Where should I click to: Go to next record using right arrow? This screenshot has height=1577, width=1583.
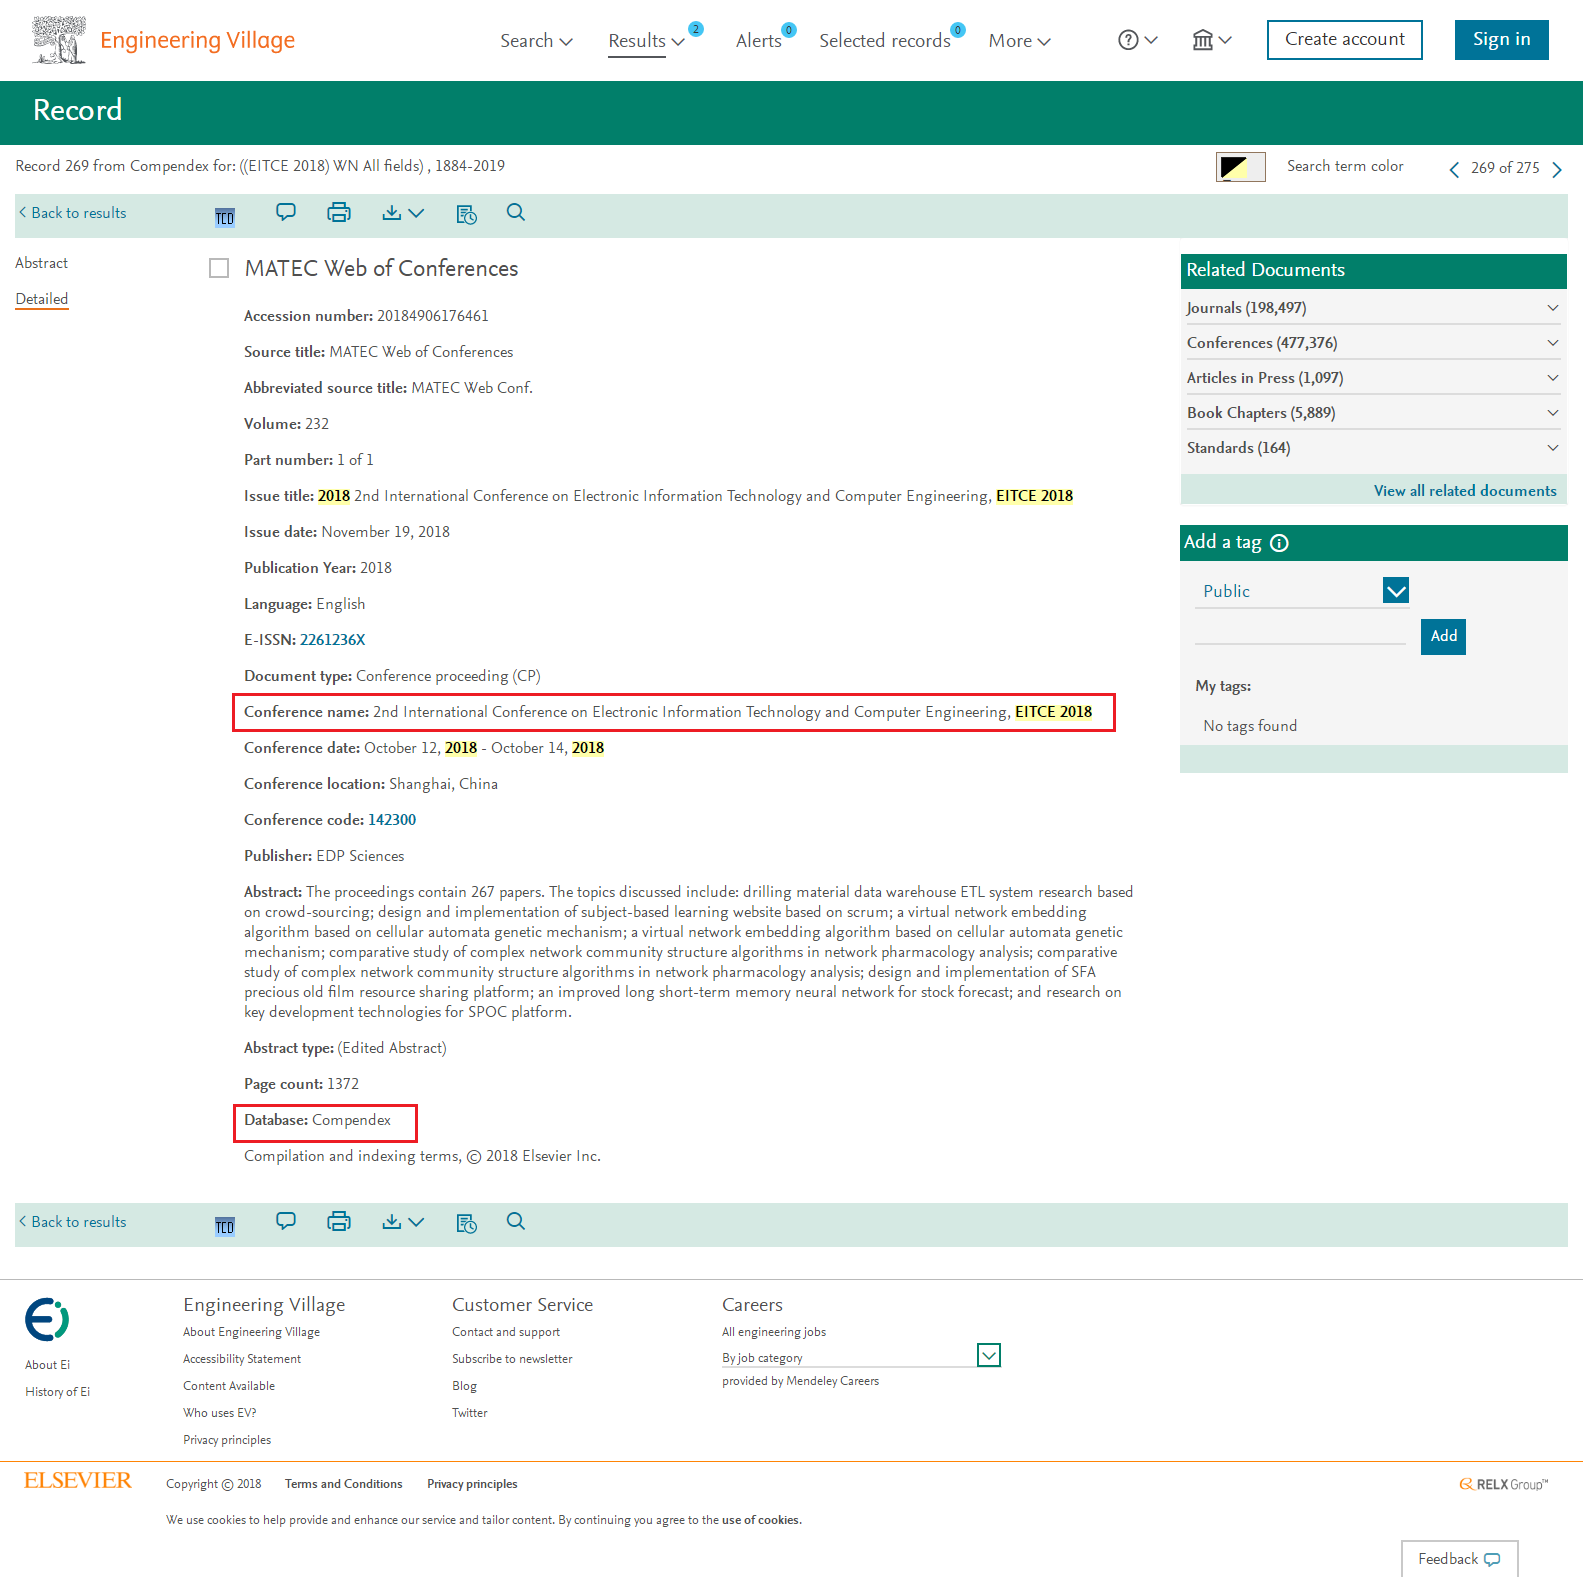1557,169
